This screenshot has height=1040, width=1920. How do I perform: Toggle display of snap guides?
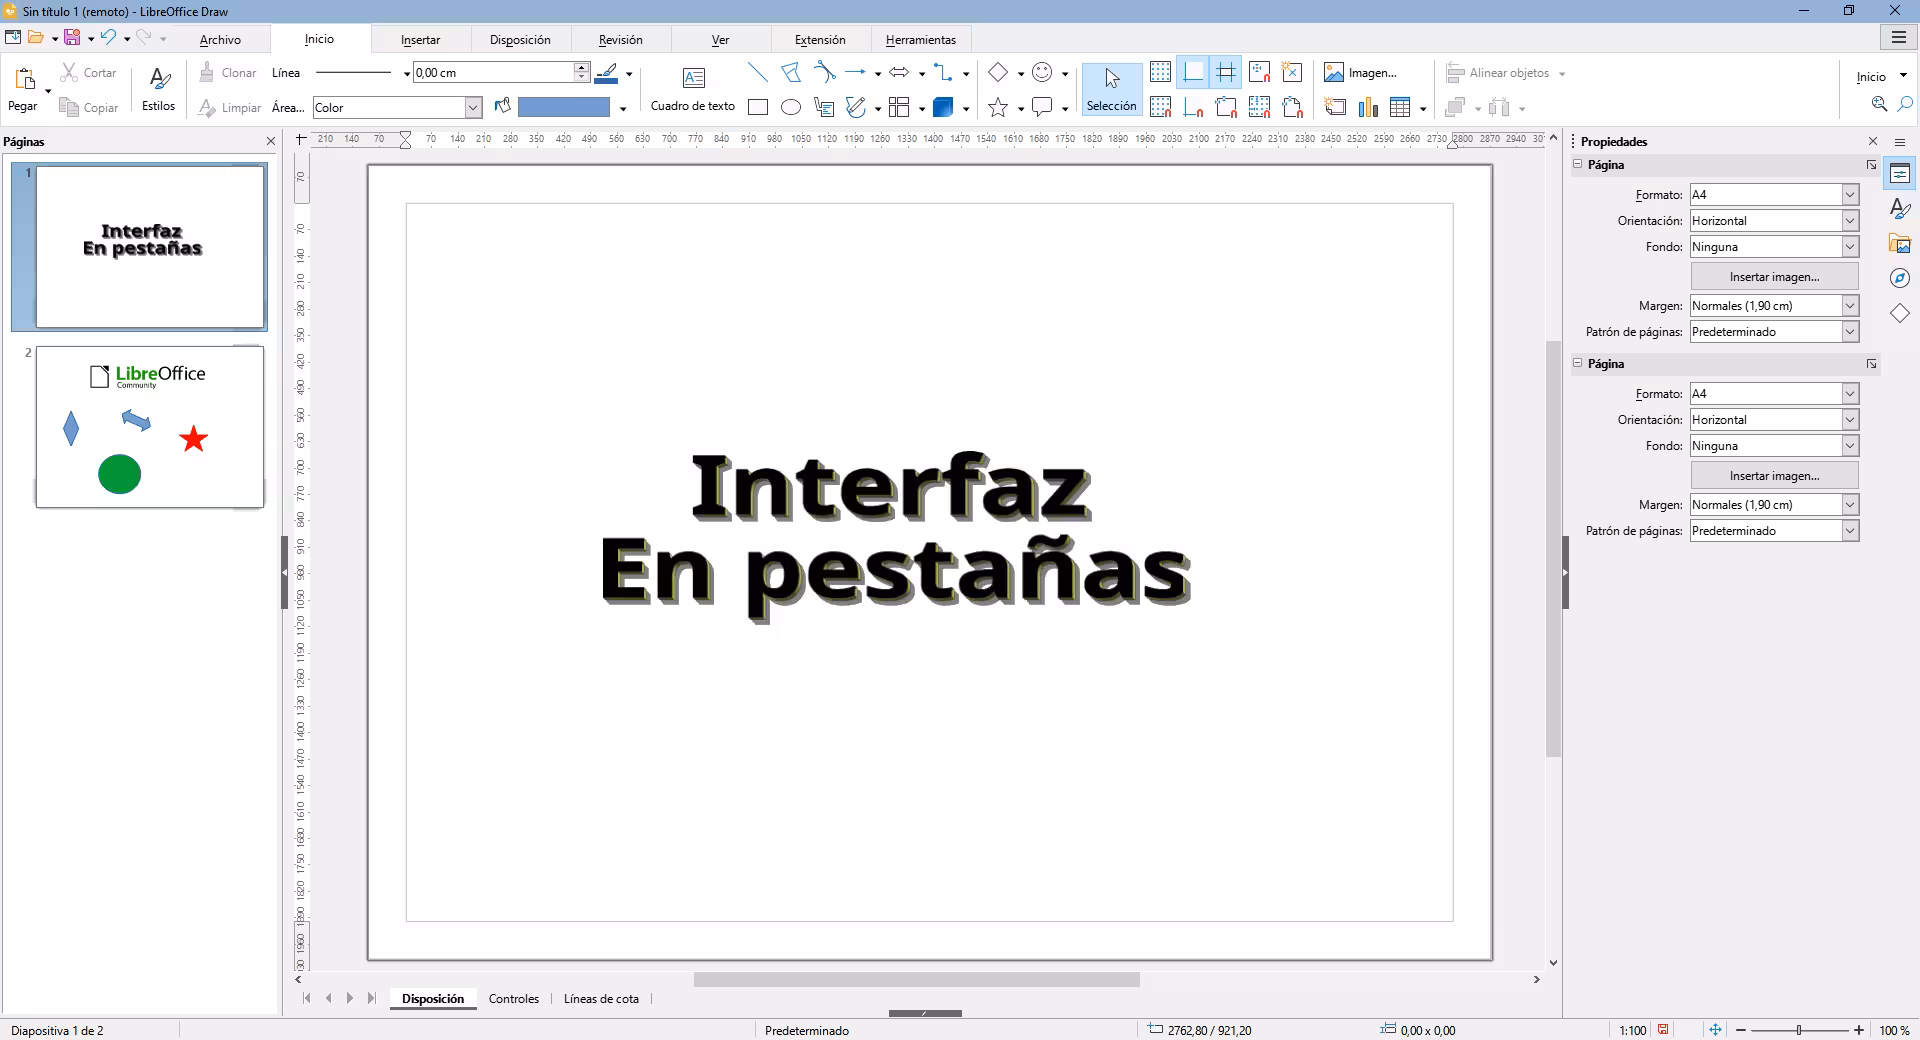click(x=1193, y=73)
